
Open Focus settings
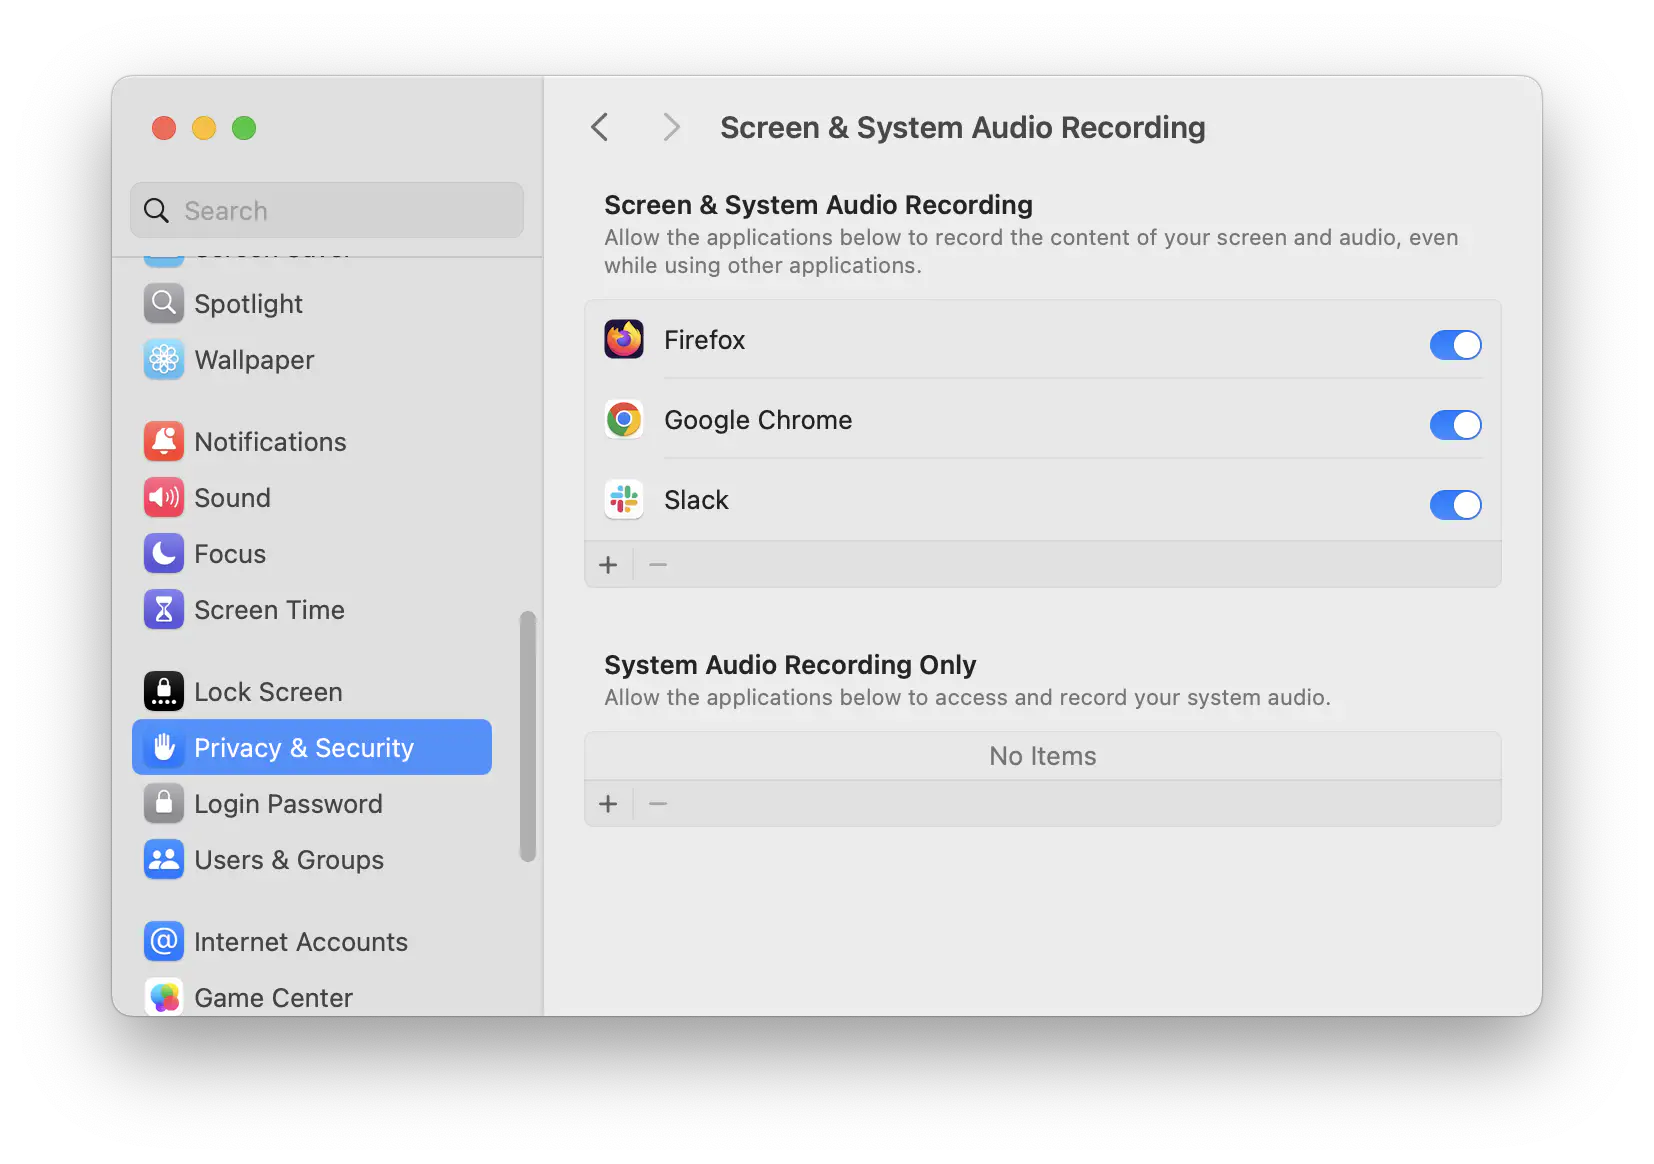(x=312, y=554)
